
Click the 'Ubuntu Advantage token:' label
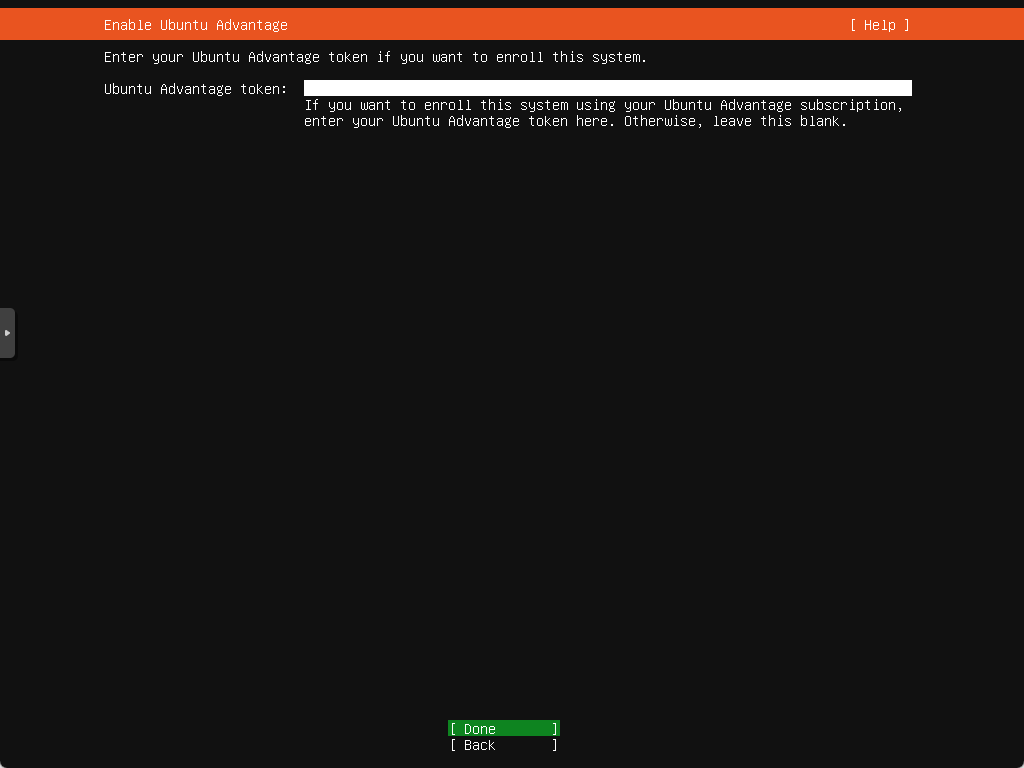tap(195, 89)
